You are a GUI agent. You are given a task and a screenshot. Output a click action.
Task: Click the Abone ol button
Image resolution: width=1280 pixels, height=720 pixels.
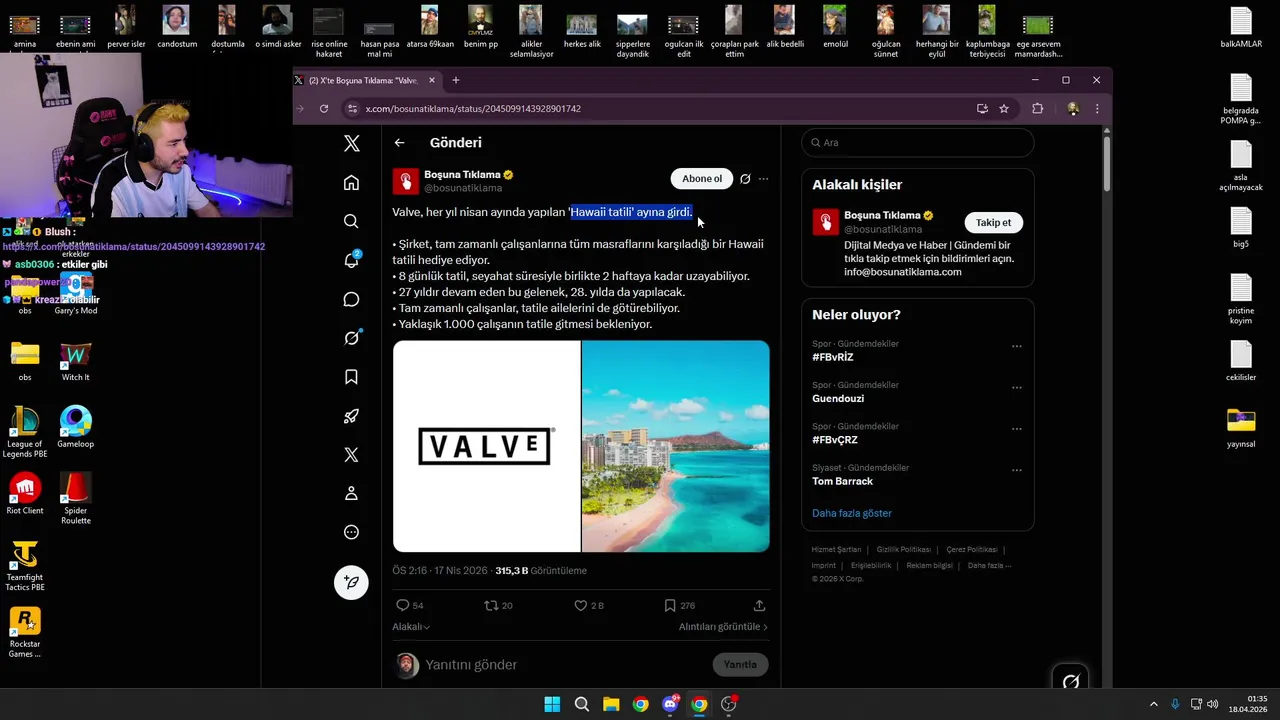pos(702,179)
